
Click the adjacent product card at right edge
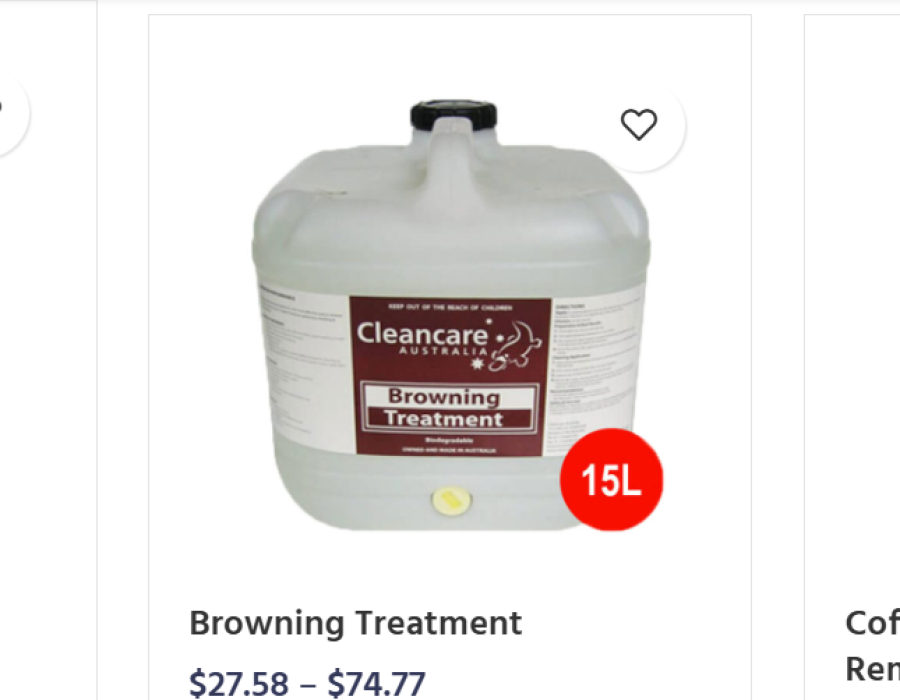[852, 357]
